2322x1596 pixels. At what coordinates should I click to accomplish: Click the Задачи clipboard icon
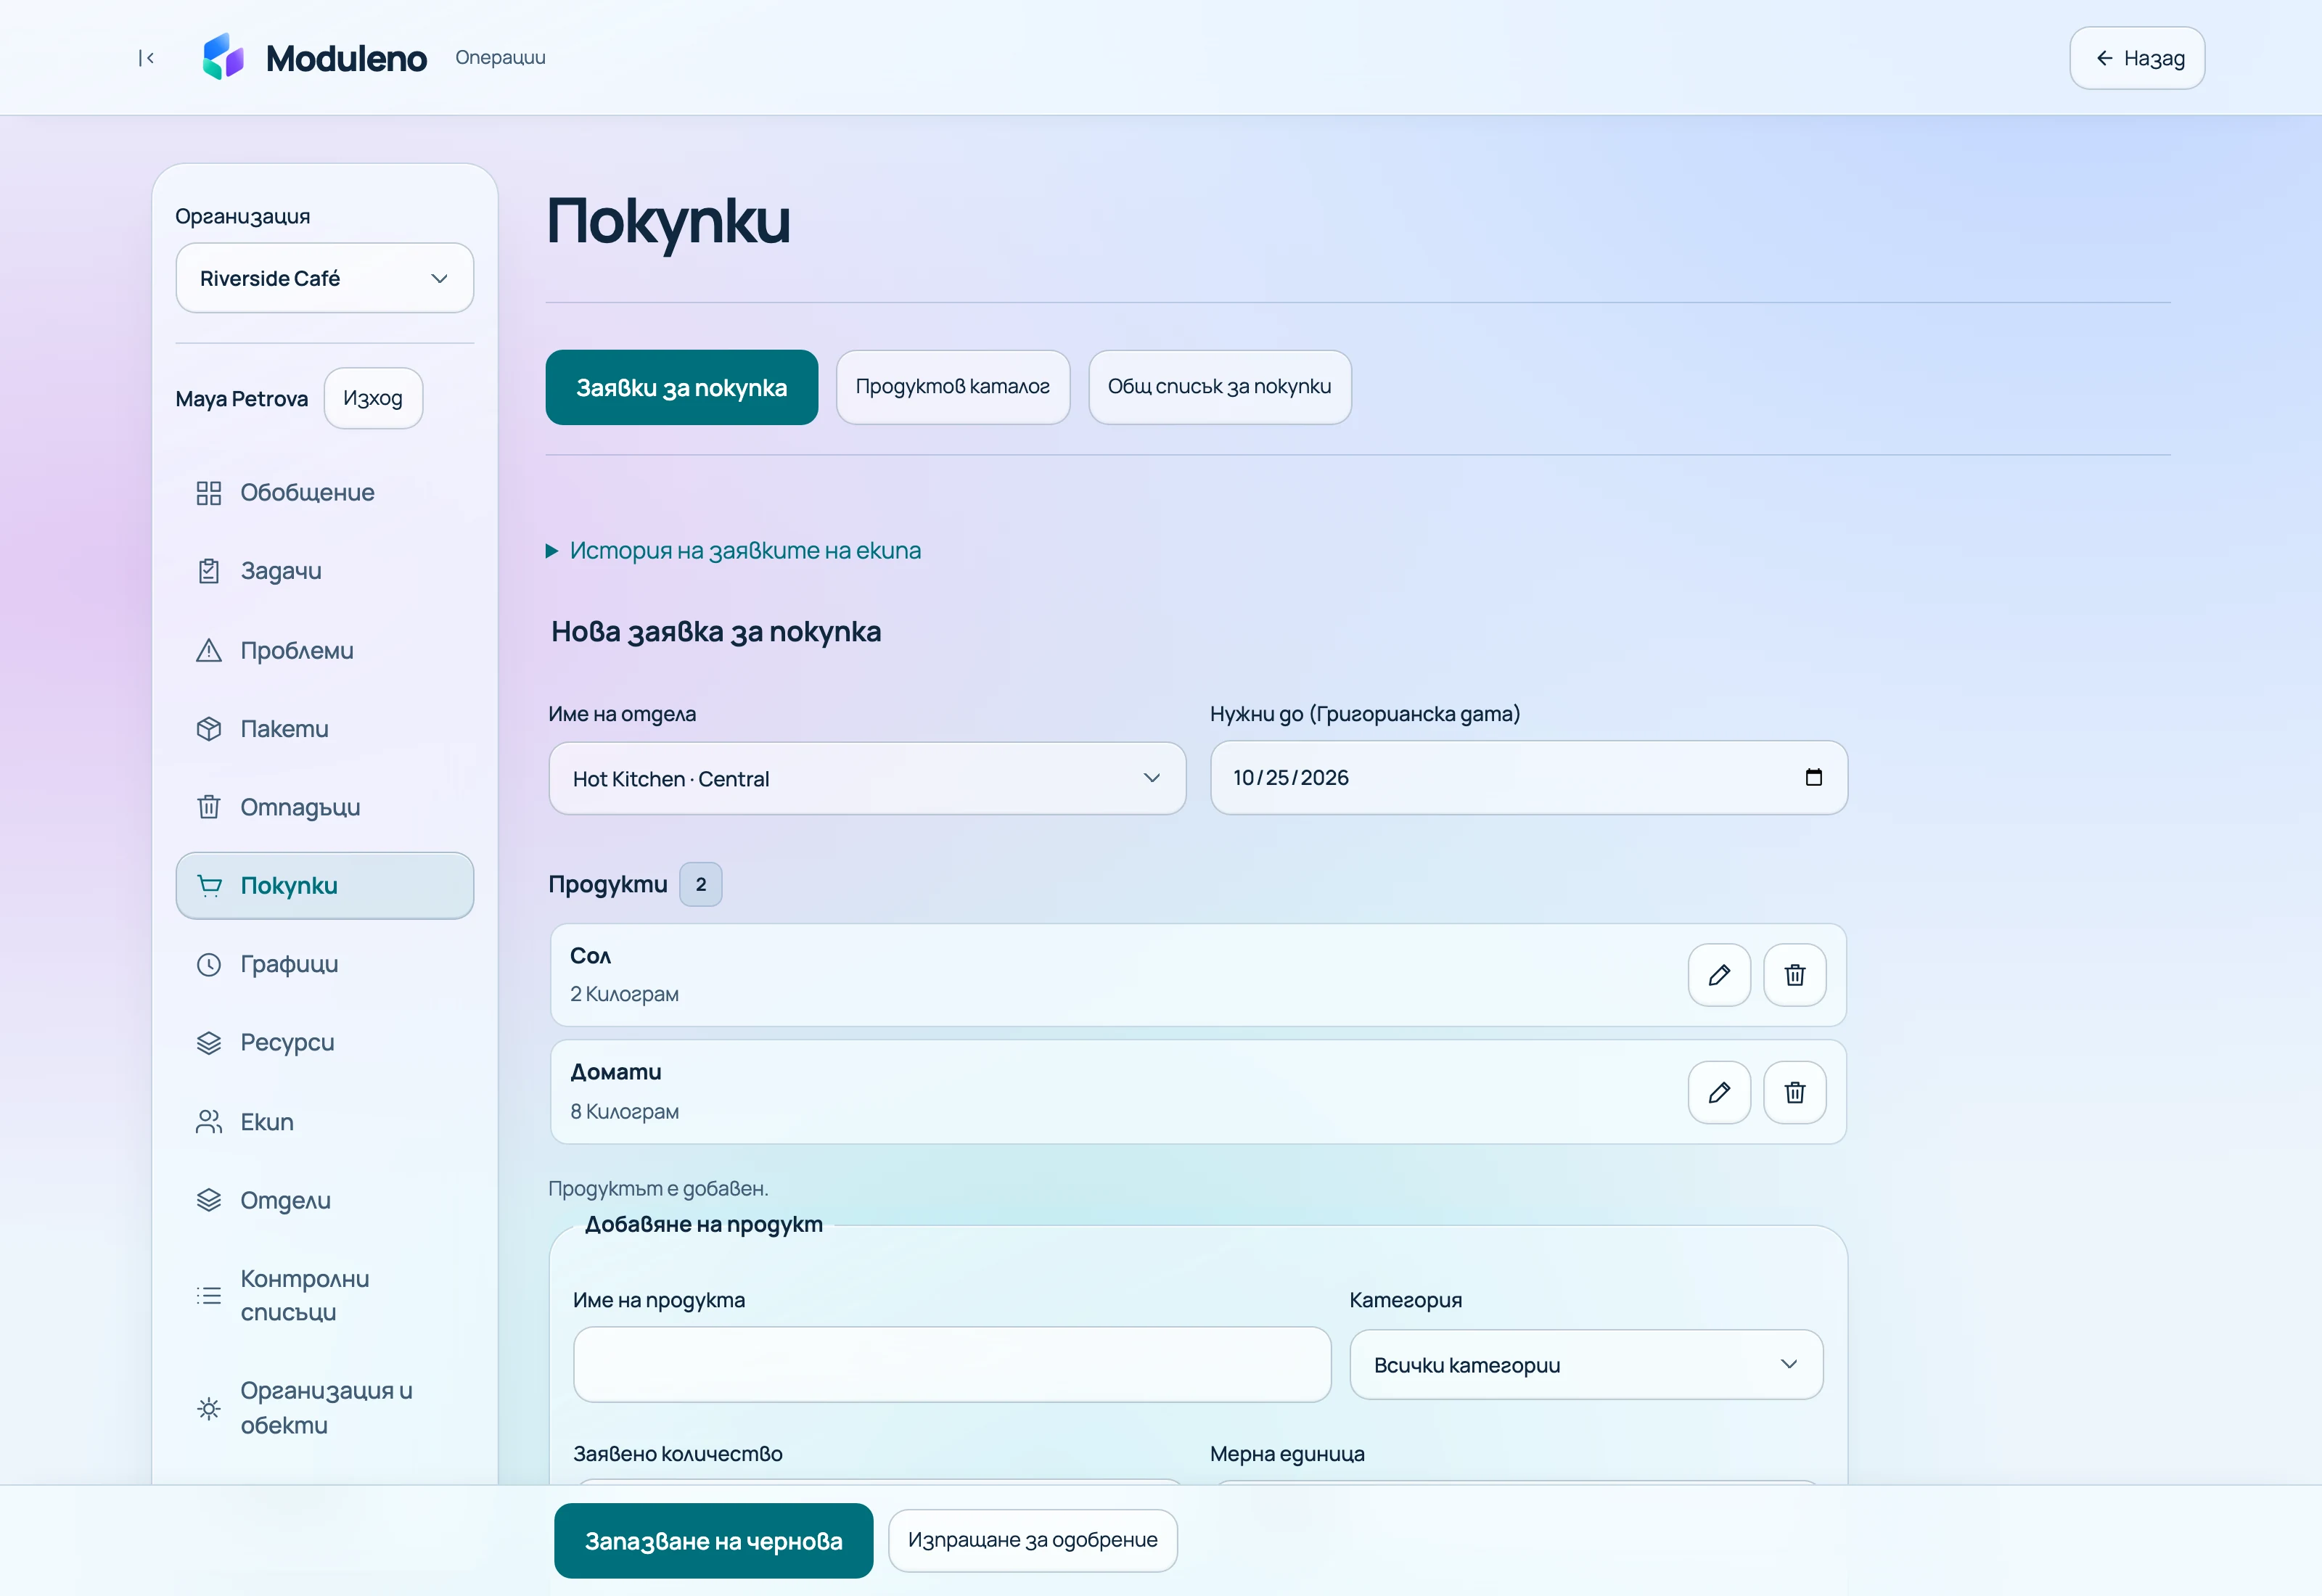(x=208, y=571)
